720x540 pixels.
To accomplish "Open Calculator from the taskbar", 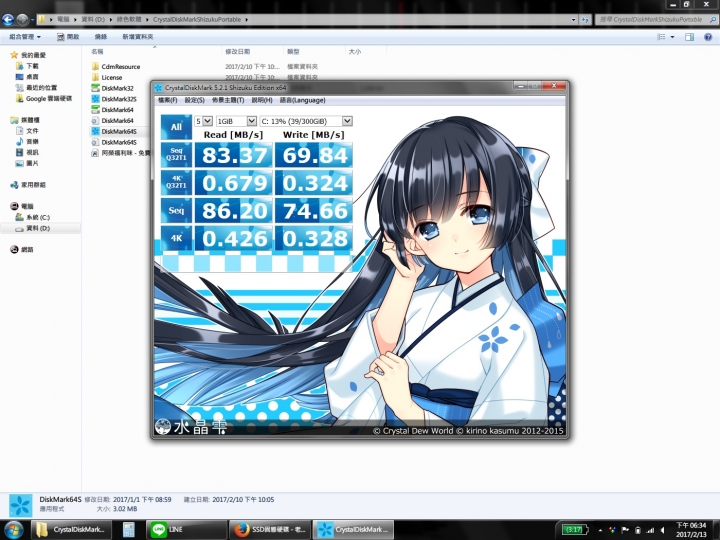I will click(129, 529).
